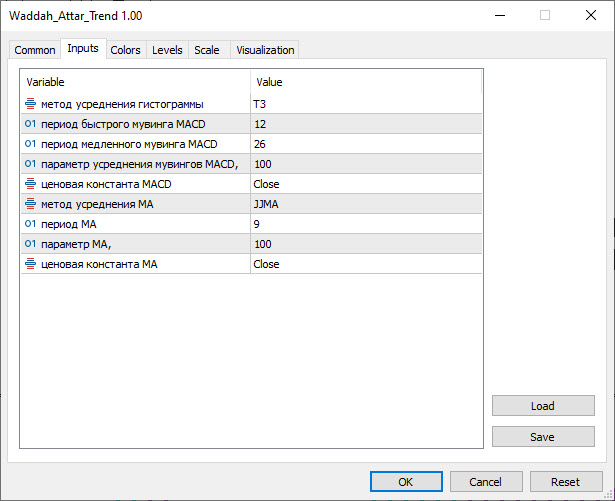The width and height of the screenshot is (615, 501).
Task: Open the JJMA averaging method value
Action: pyautogui.click(x=365, y=204)
